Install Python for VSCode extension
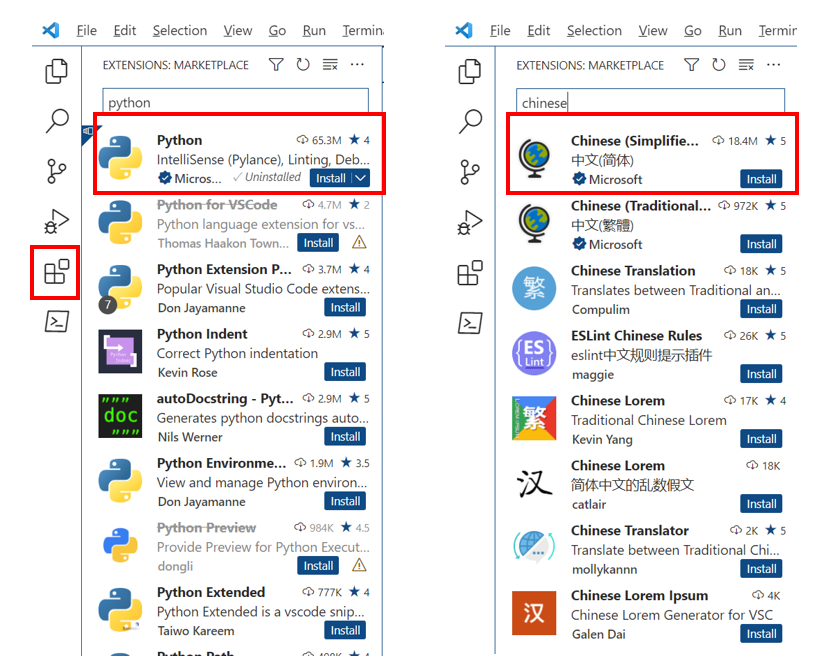This screenshot has width=840, height=671. pos(318,243)
